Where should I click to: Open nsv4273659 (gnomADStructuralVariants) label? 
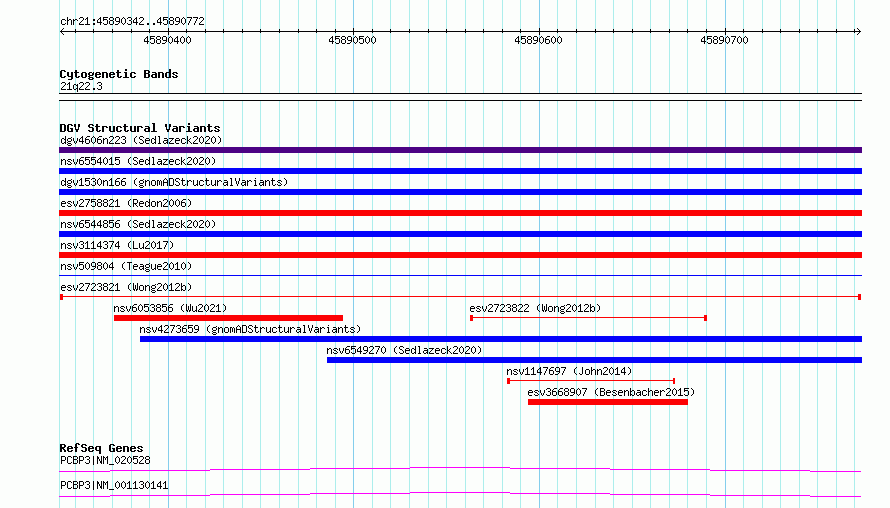click(x=250, y=329)
